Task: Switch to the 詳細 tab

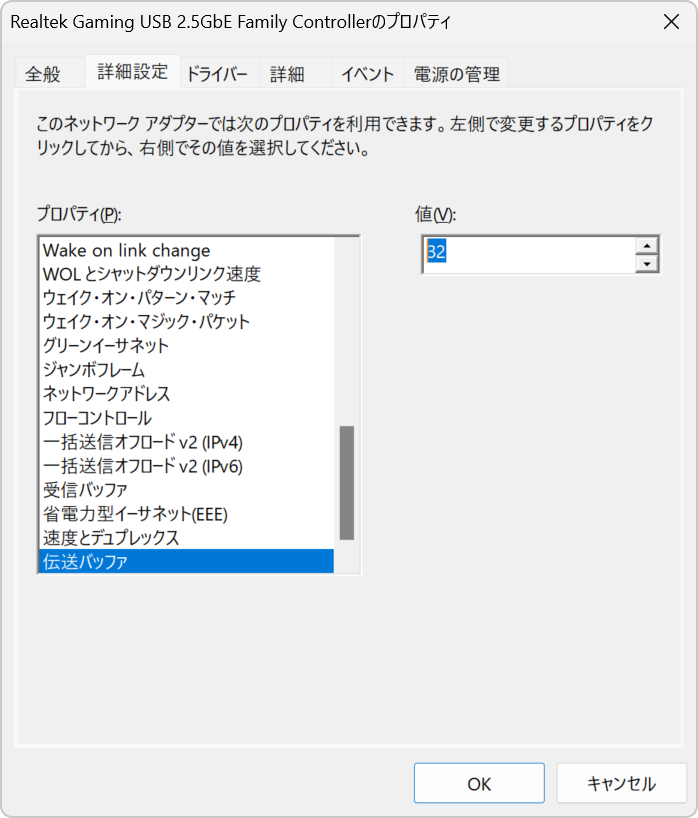Action: [x=287, y=74]
